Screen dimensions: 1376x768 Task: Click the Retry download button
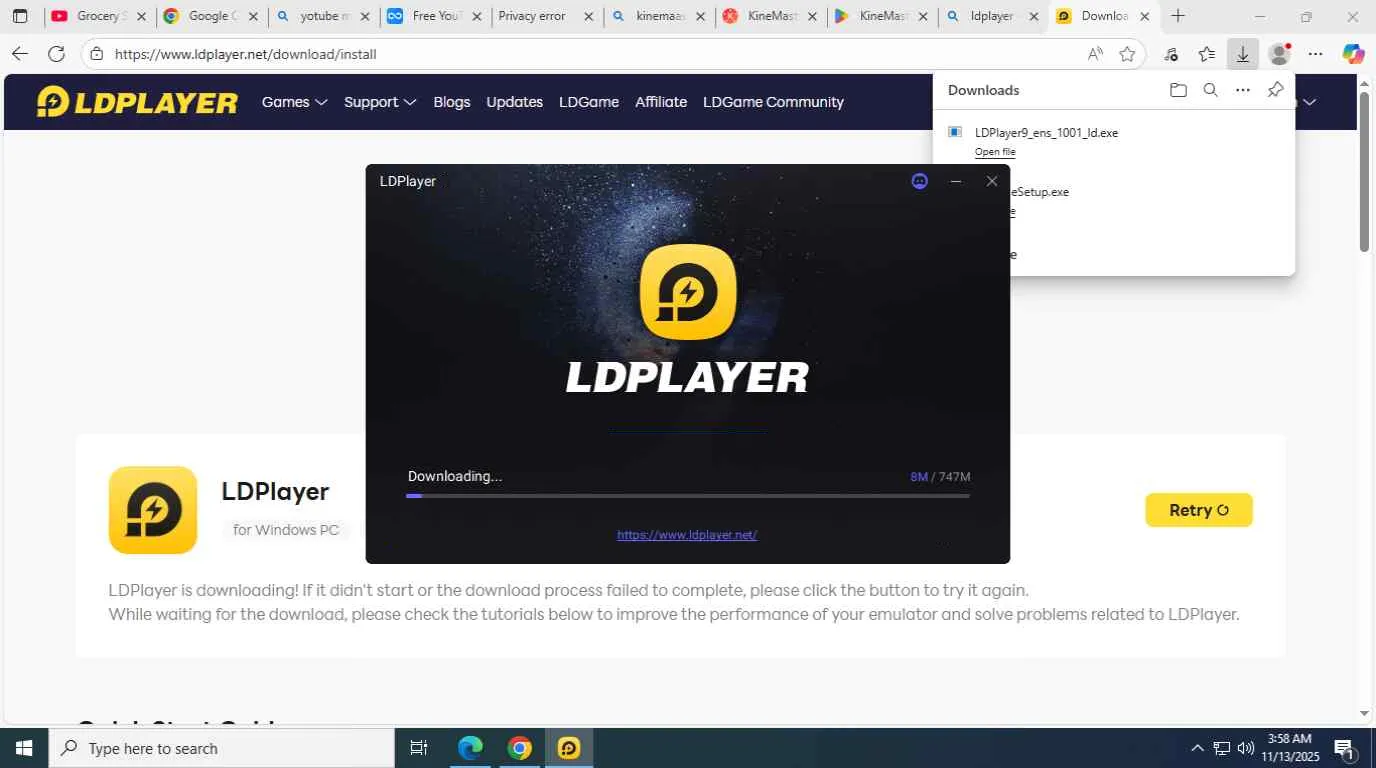click(x=1199, y=510)
